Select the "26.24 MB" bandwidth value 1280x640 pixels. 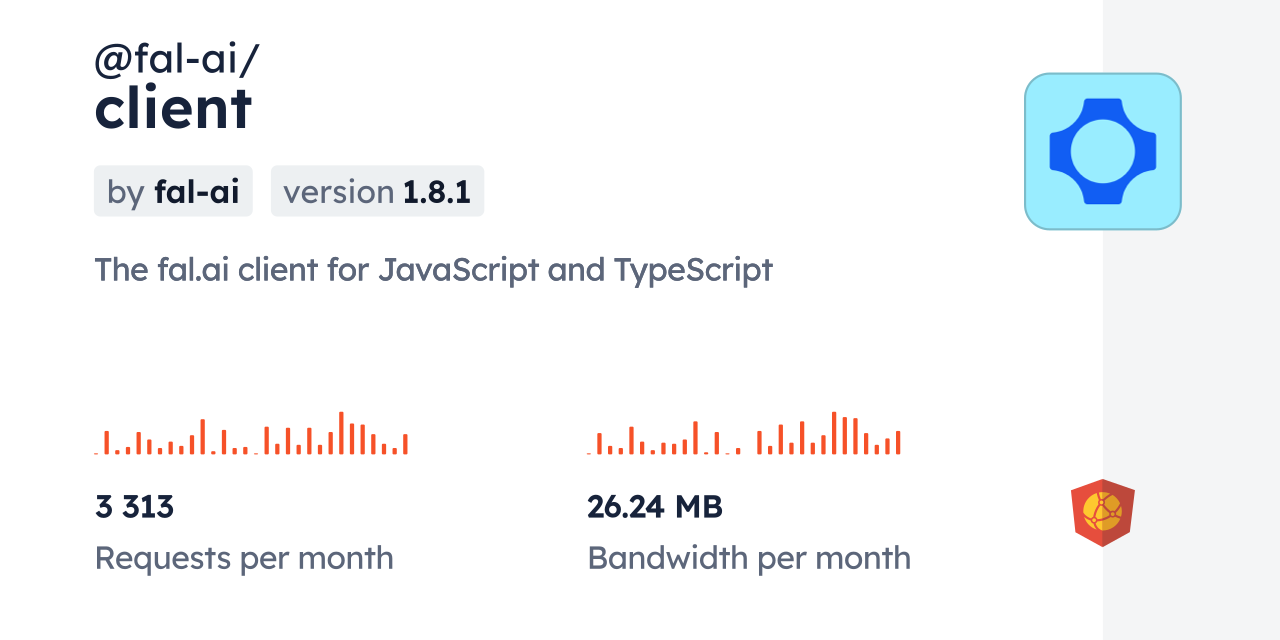click(x=655, y=507)
